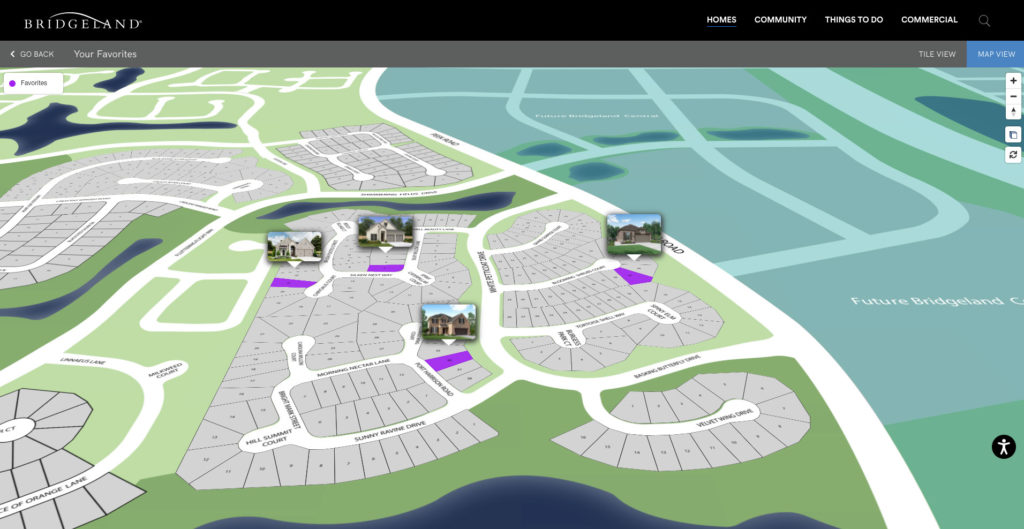Click purple Favorites legend dot

(x=12, y=83)
